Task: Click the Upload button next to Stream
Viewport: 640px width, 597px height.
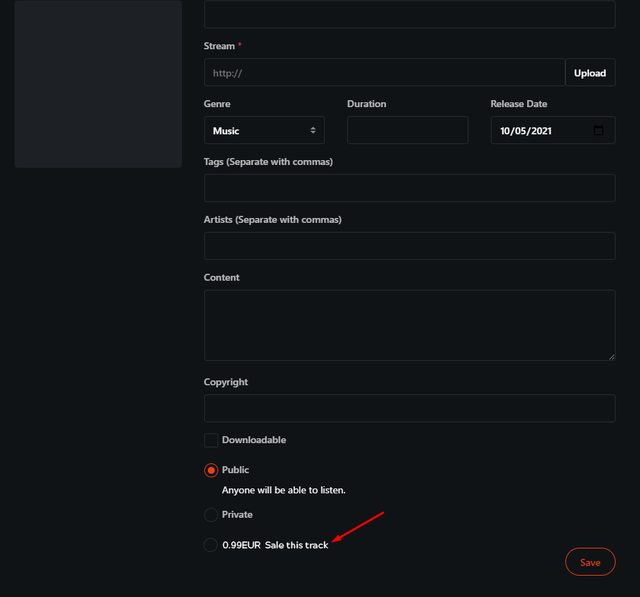Action: coord(590,73)
